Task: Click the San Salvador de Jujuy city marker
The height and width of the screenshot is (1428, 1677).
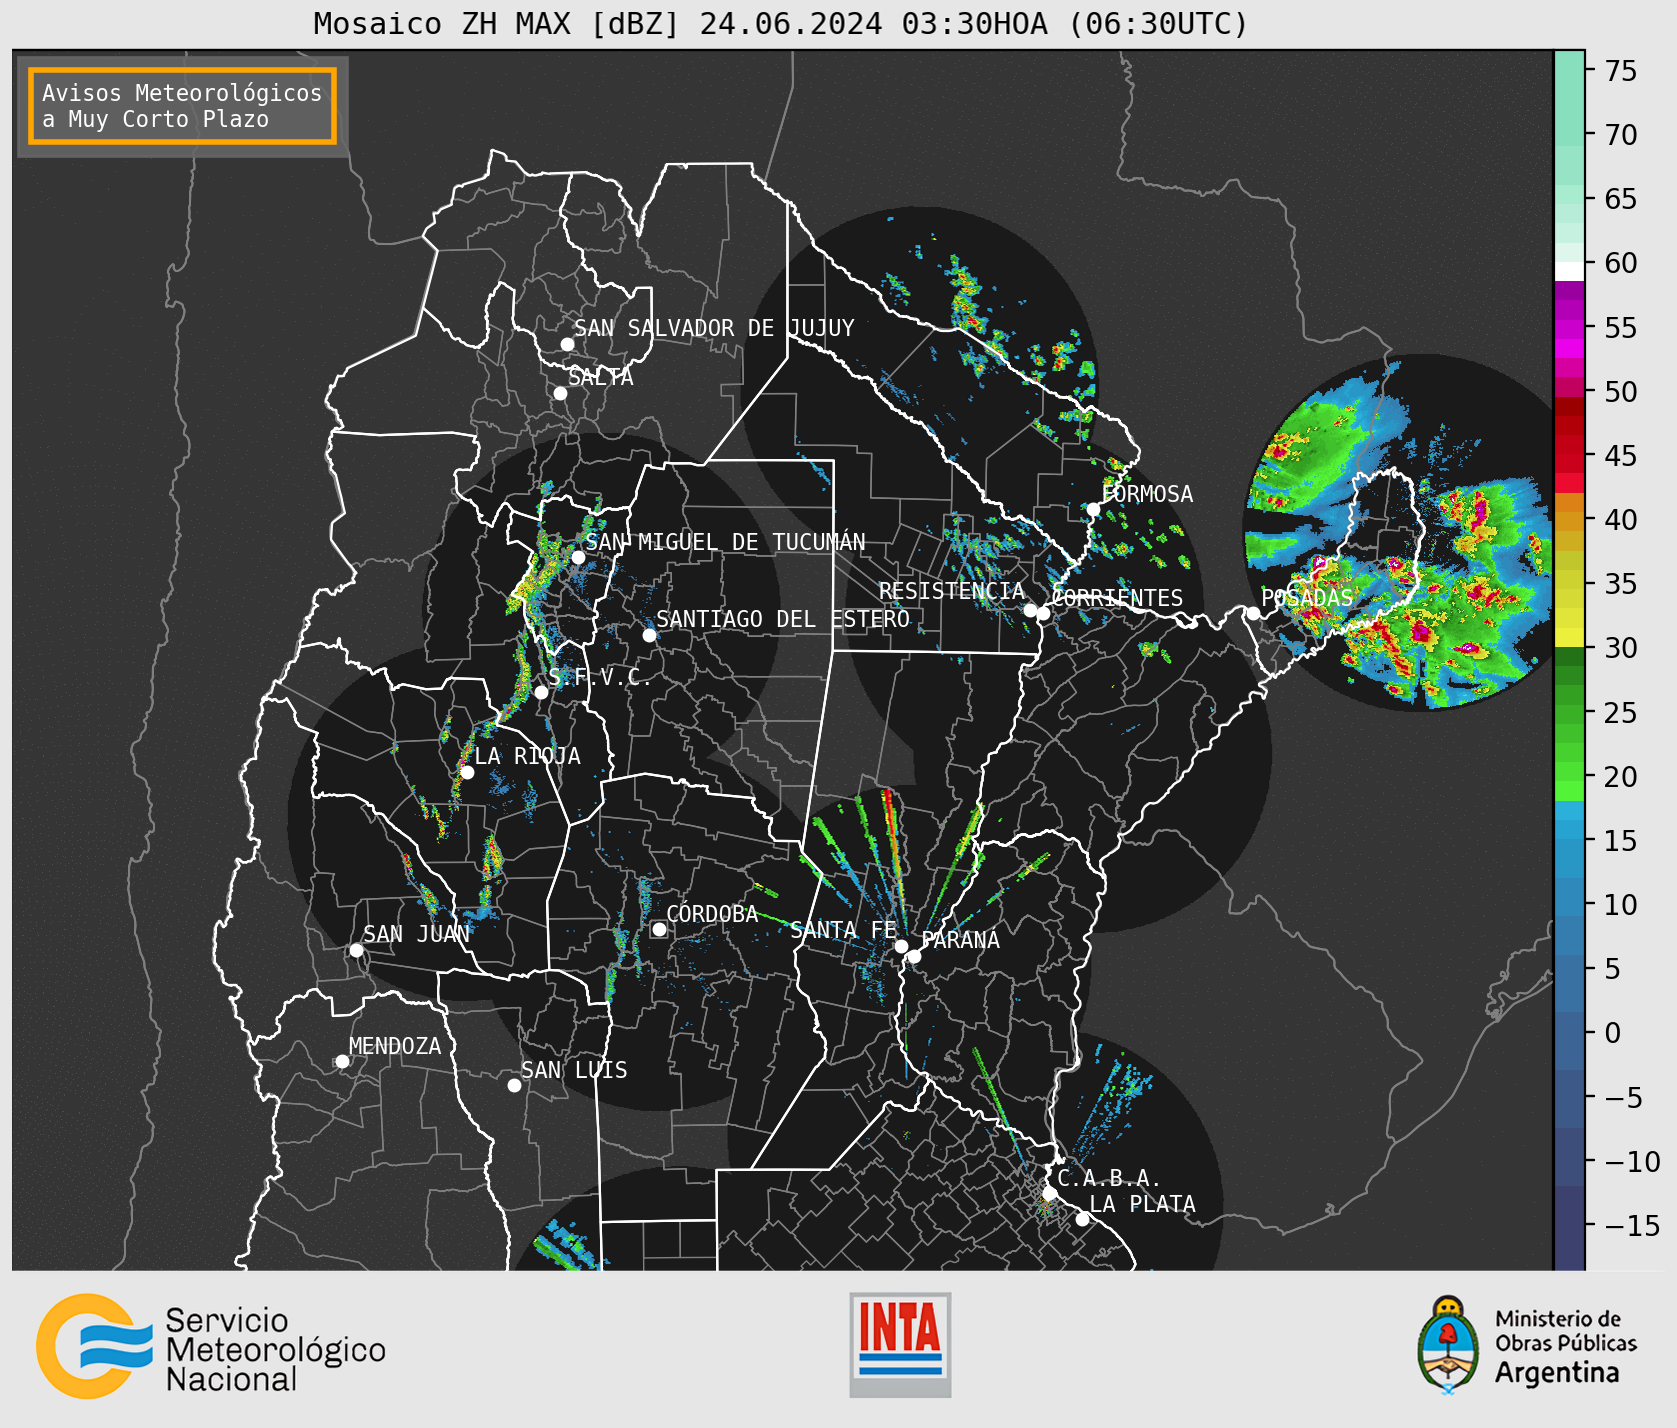Action: pyautogui.click(x=567, y=344)
